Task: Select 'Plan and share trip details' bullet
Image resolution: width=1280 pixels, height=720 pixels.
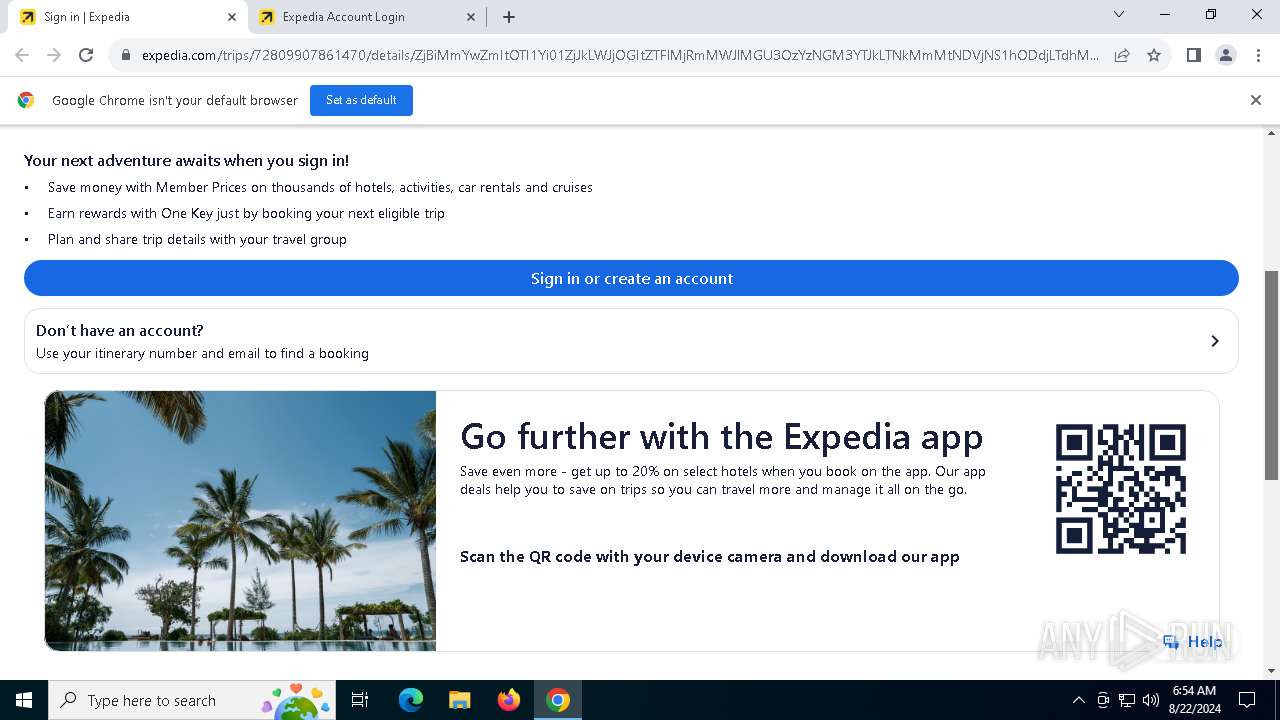Action: pos(197,239)
